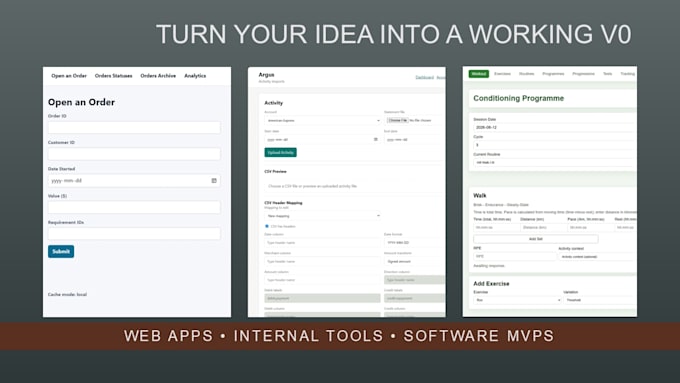Image resolution: width=680 pixels, height=383 pixels.
Task: Open calendar picker in Date Started field
Action: point(214,180)
